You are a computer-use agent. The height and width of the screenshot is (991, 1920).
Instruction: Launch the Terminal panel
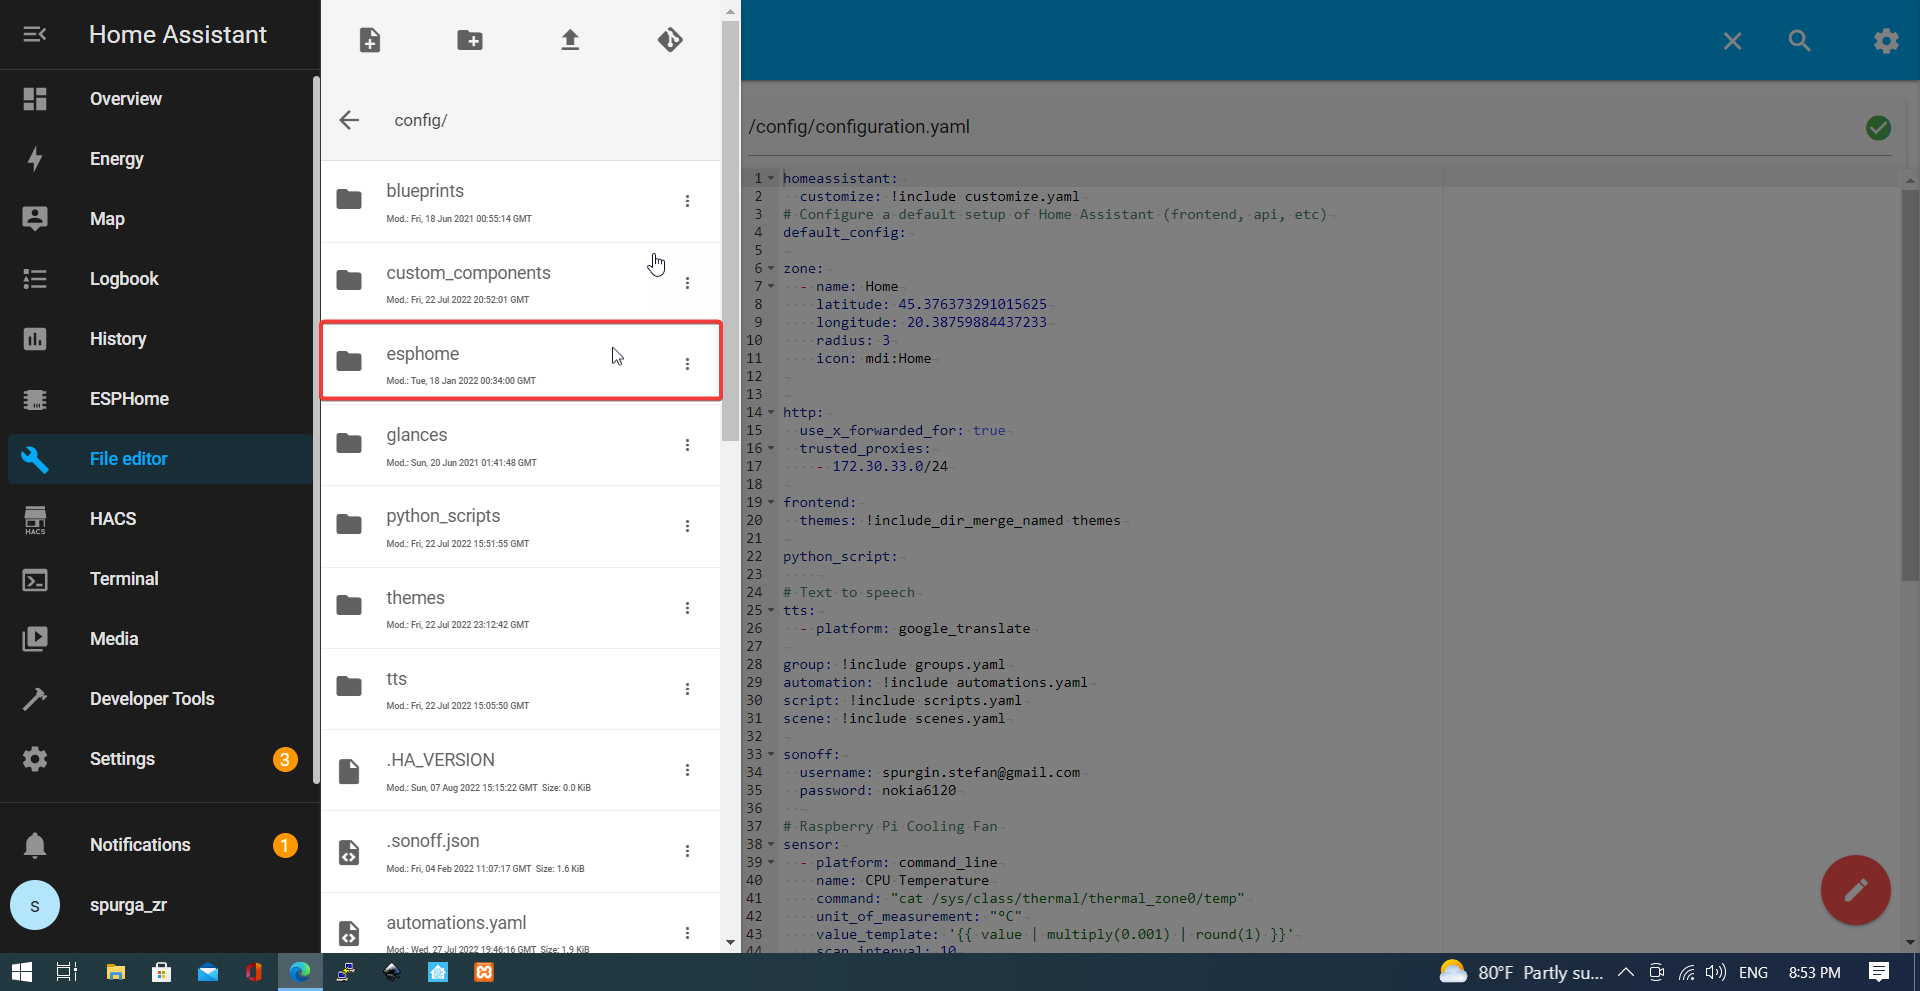click(160, 579)
